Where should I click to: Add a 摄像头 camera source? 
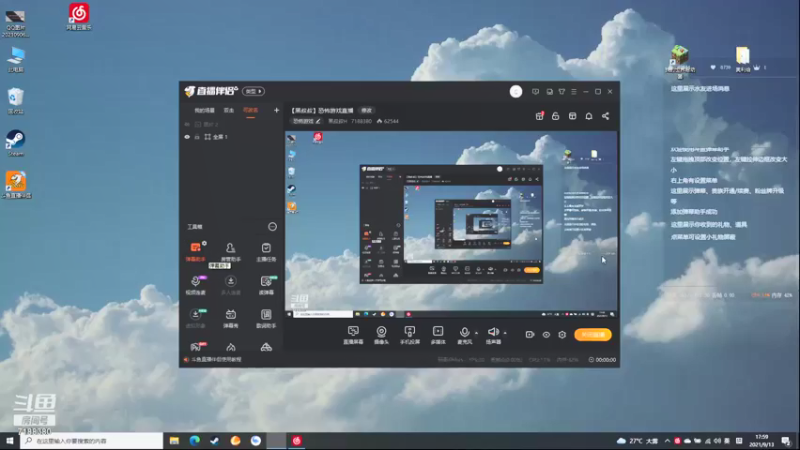tap(381, 335)
